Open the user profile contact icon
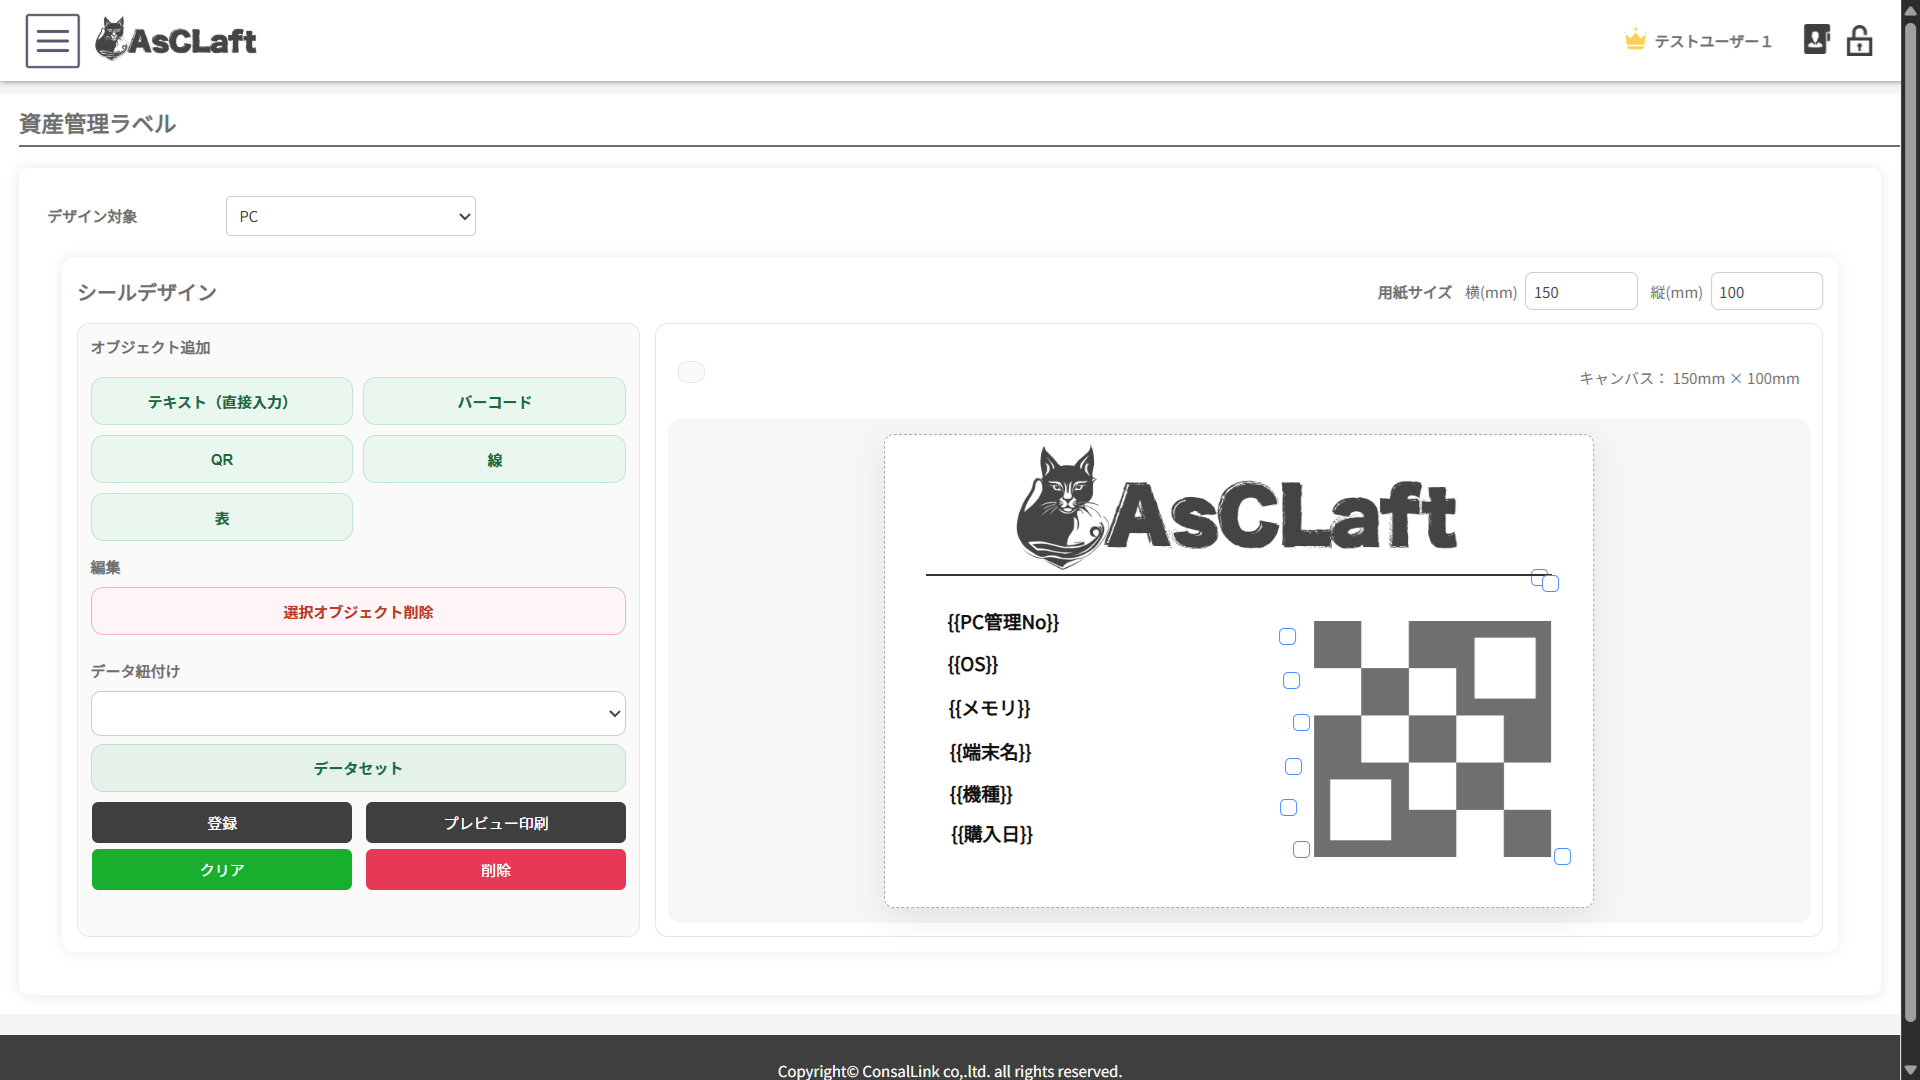The width and height of the screenshot is (1920, 1080). [1816, 40]
